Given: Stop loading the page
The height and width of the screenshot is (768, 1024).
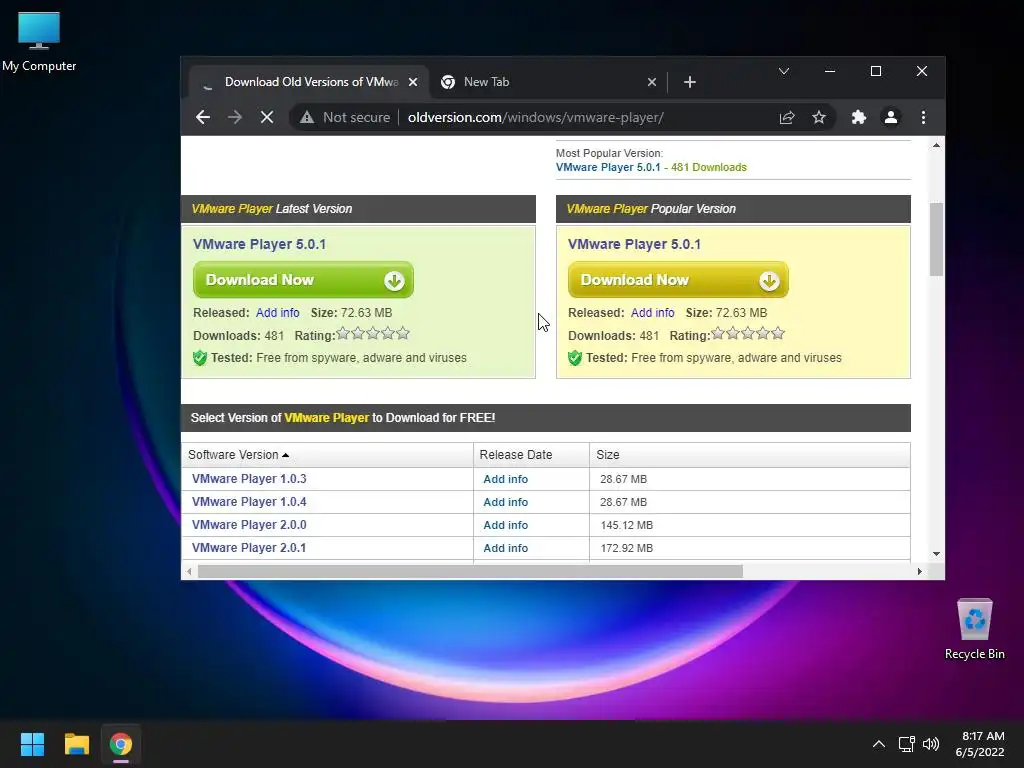Looking at the screenshot, I should tap(267, 118).
